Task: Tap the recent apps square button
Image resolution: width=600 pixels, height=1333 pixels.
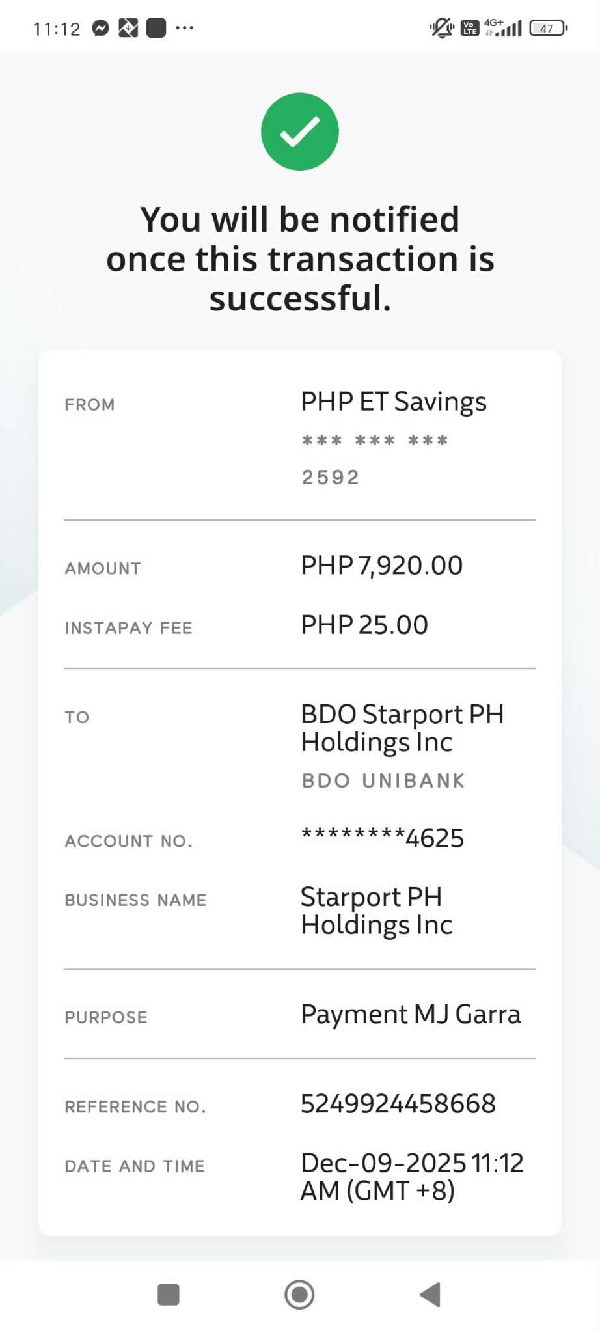Action: (168, 1295)
